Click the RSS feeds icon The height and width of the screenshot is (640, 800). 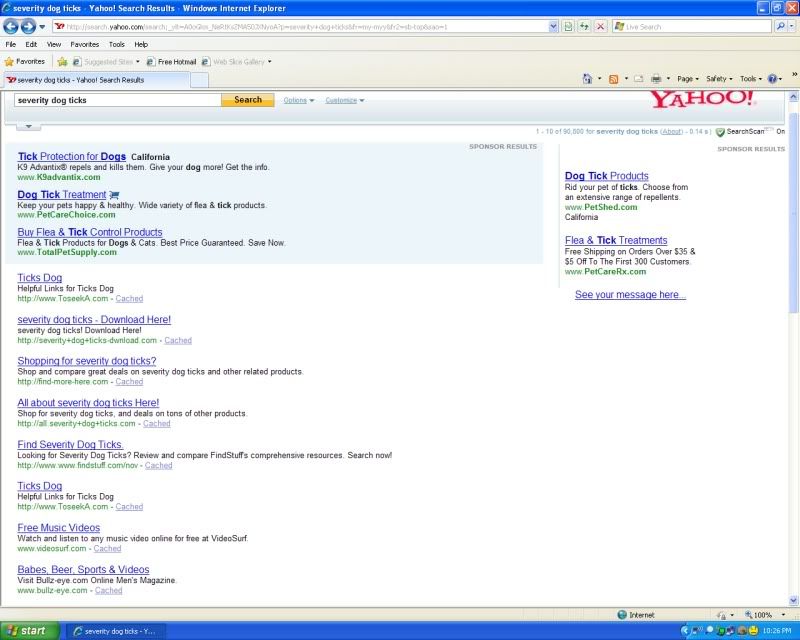(x=613, y=78)
